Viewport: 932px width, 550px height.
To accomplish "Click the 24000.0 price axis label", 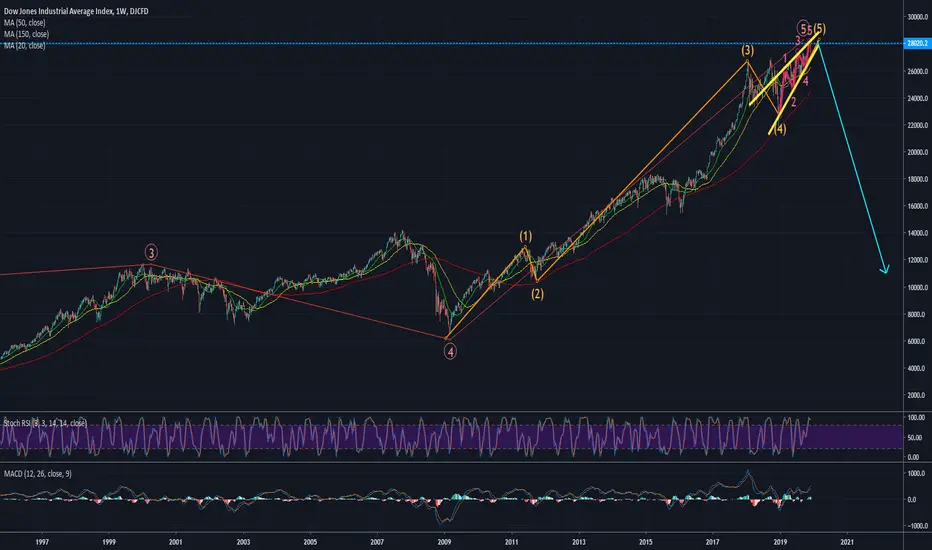I will (917, 98).
